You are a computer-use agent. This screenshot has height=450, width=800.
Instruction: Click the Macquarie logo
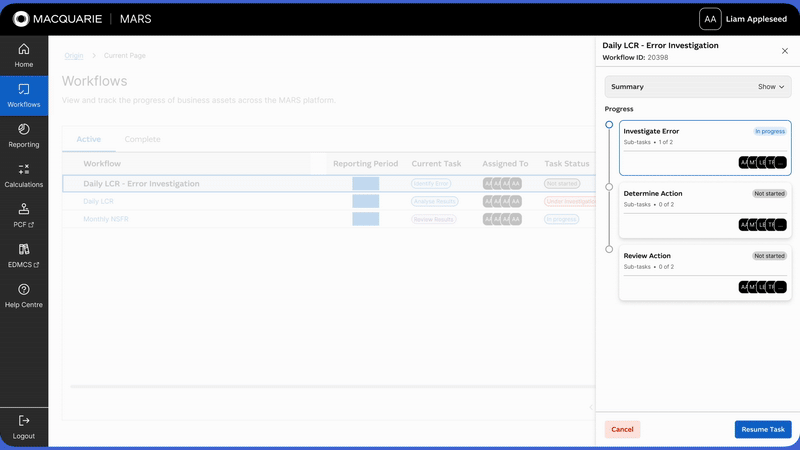click(57, 19)
